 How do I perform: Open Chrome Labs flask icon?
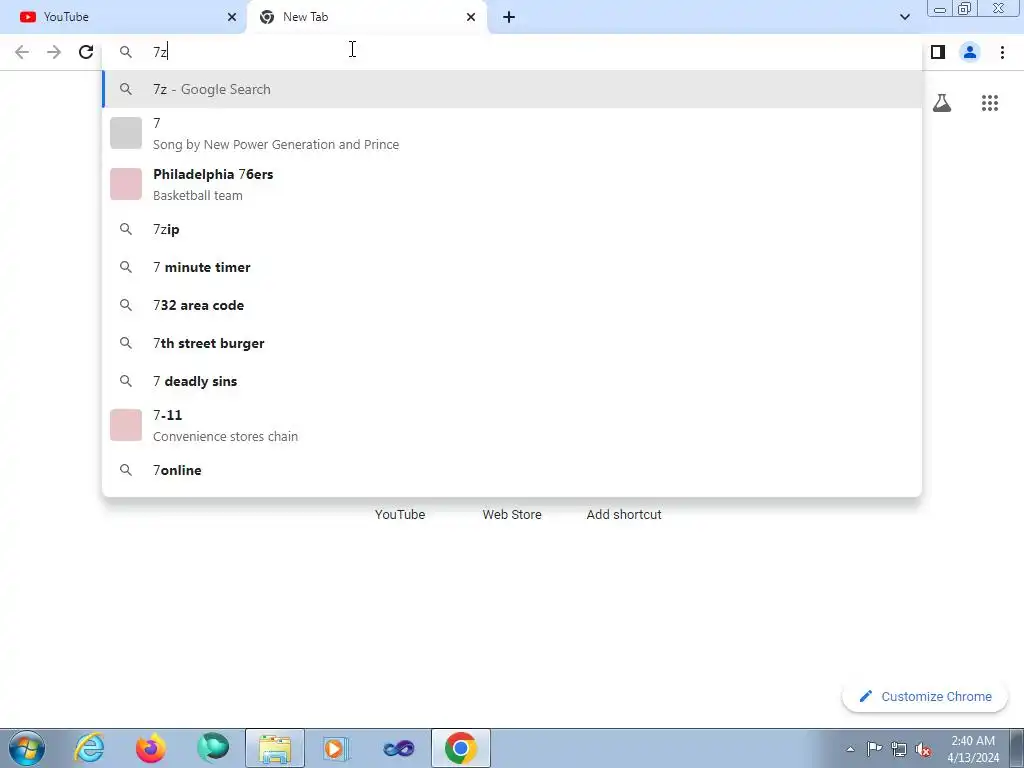(x=942, y=103)
